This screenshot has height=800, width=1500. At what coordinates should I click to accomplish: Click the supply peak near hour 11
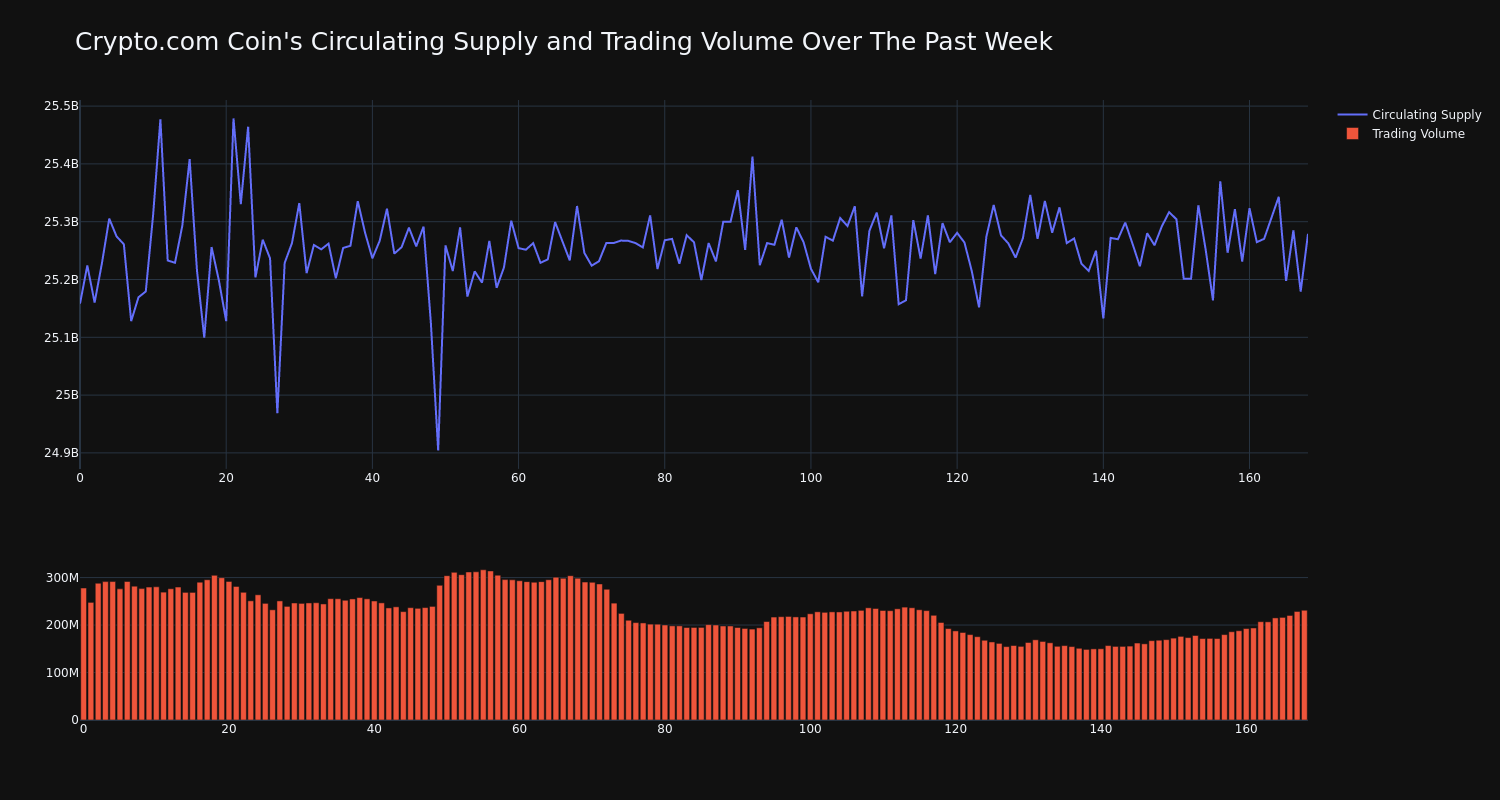(x=160, y=120)
